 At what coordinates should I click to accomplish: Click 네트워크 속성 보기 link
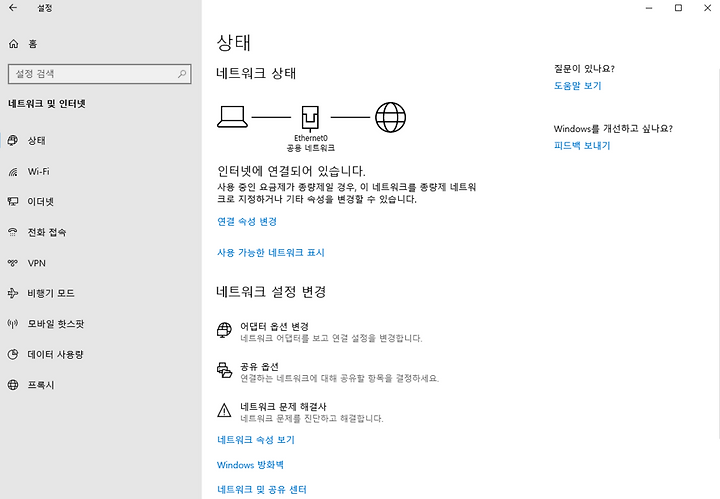coord(256,440)
